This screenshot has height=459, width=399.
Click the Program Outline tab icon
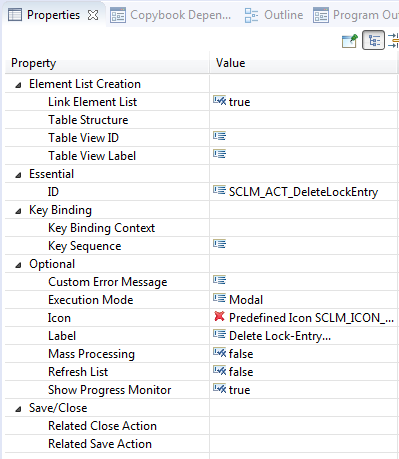pos(321,15)
